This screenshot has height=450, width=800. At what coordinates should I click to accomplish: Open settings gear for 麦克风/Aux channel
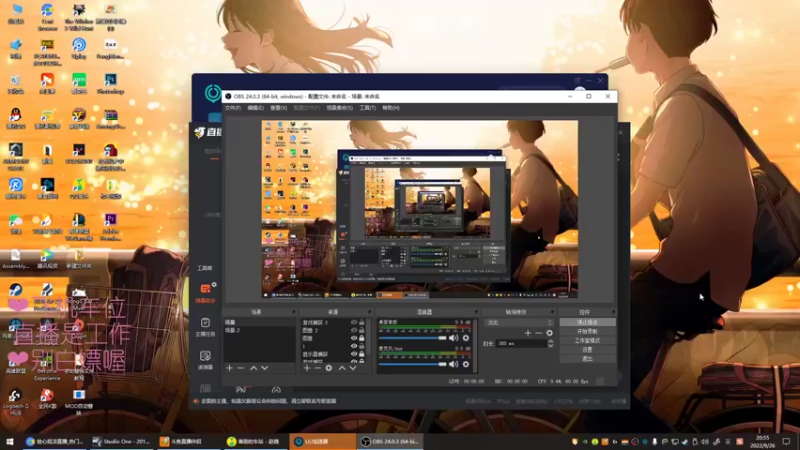[x=465, y=364]
